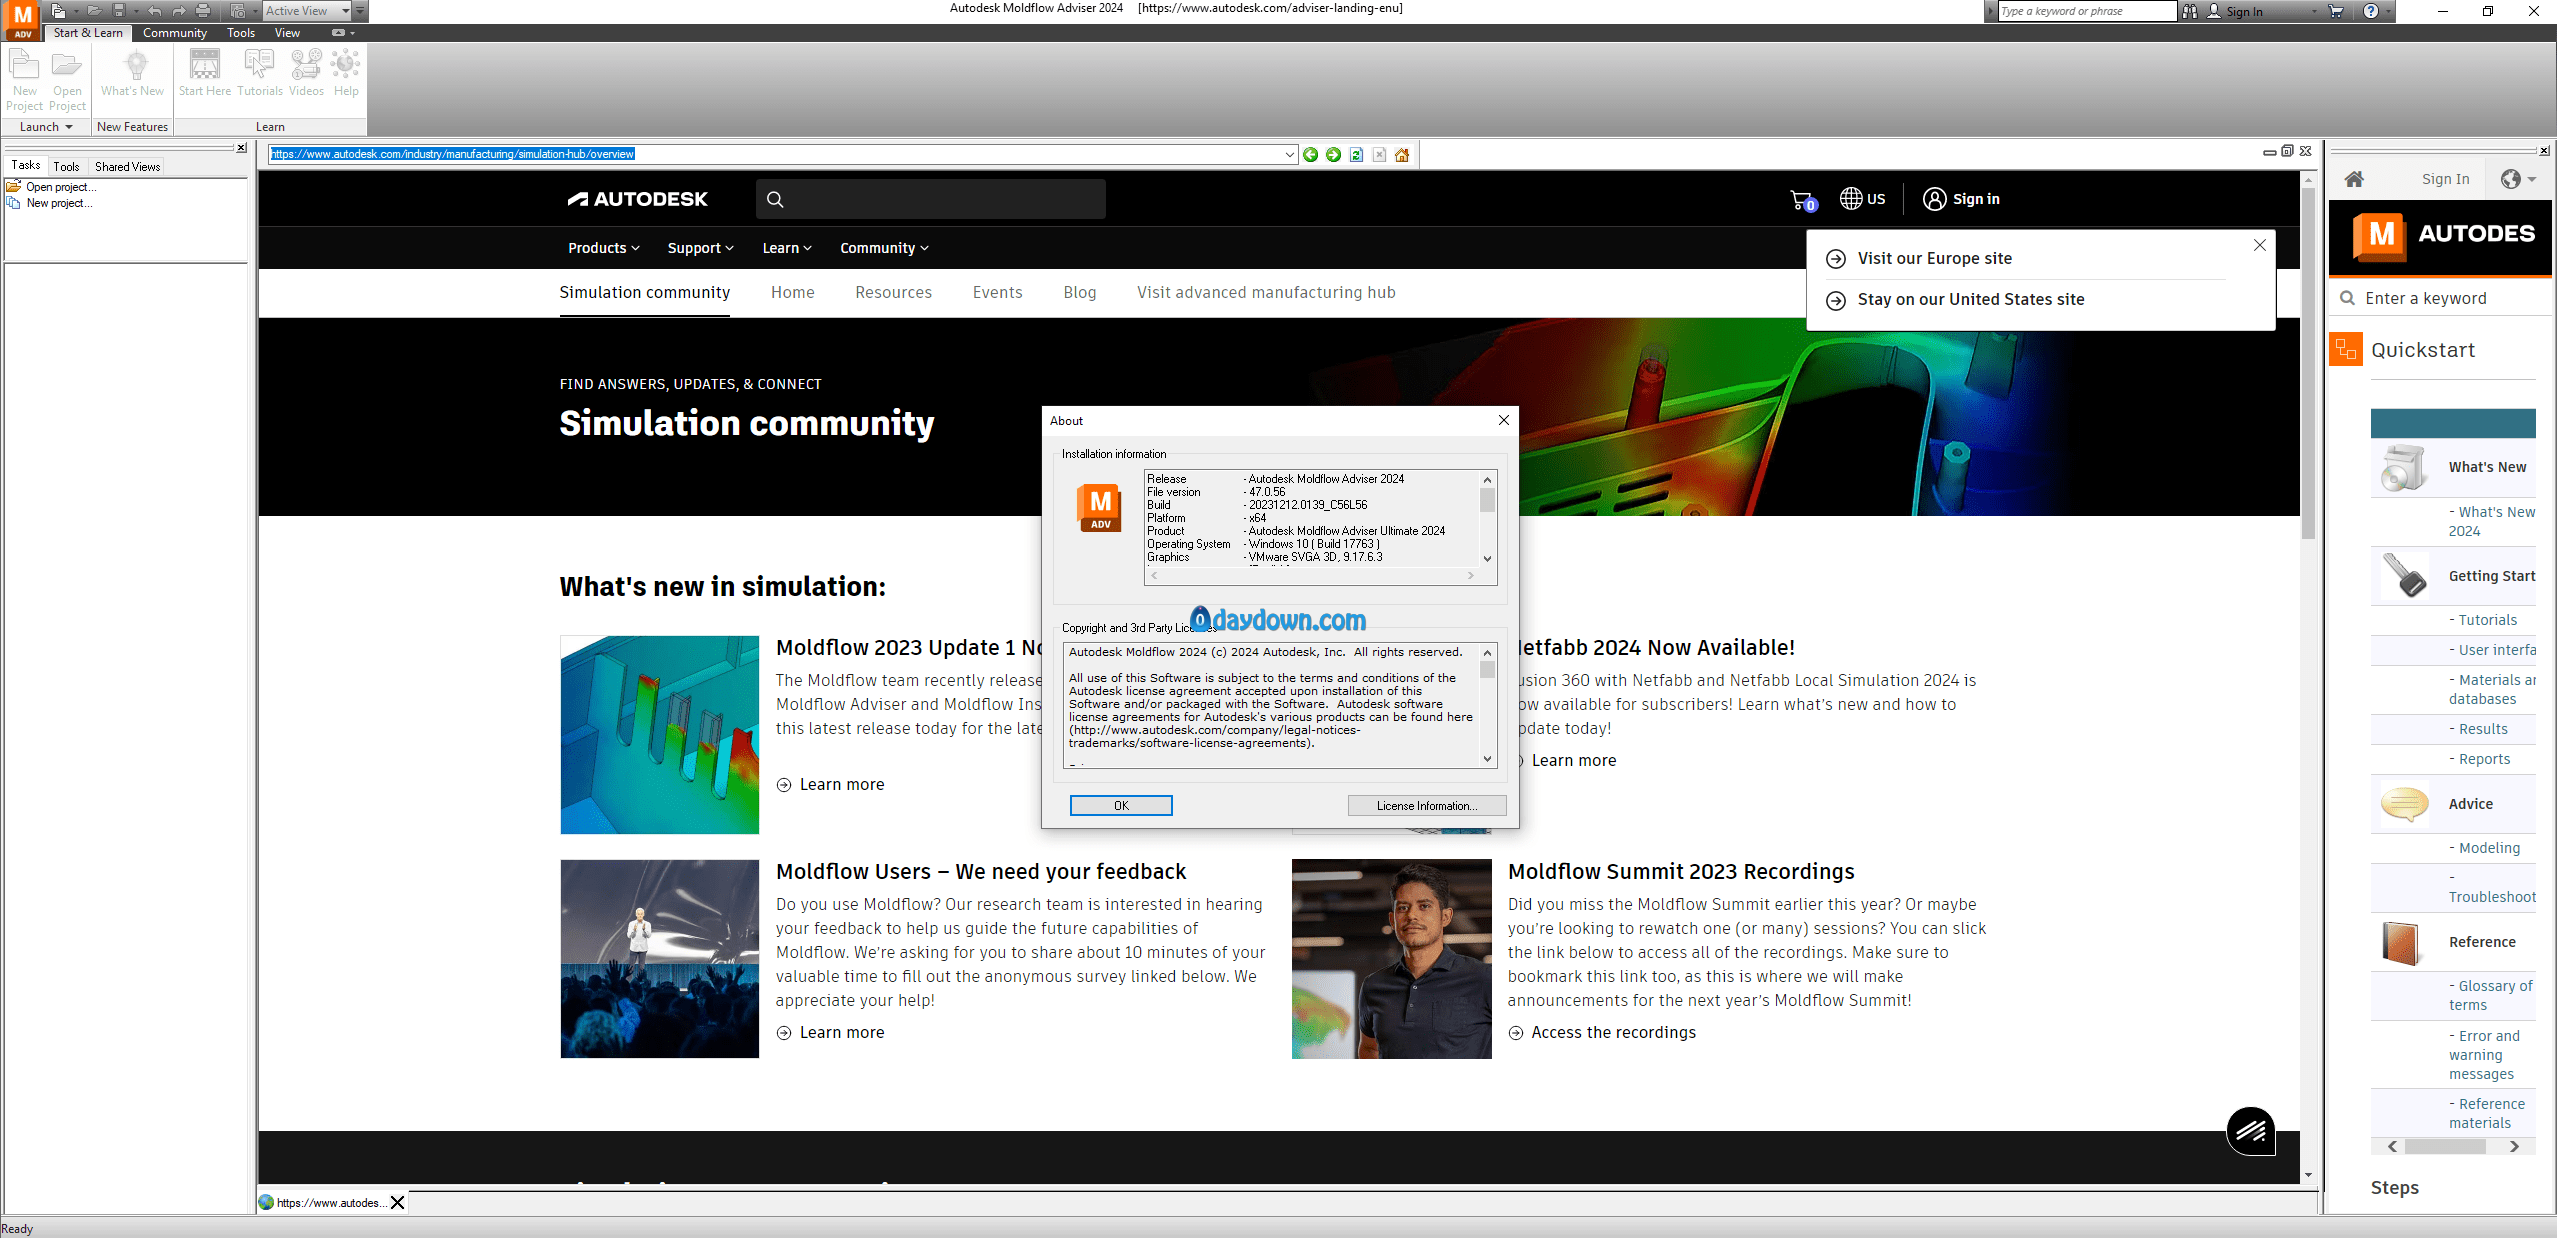The image size is (2557, 1238).
Task: Click the browser Back green arrow
Action: pyautogui.click(x=1310, y=154)
